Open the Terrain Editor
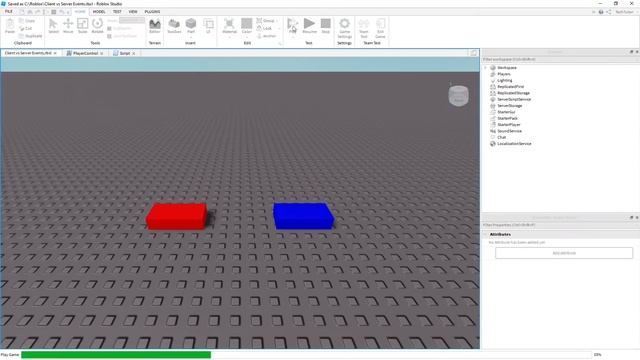 155,26
